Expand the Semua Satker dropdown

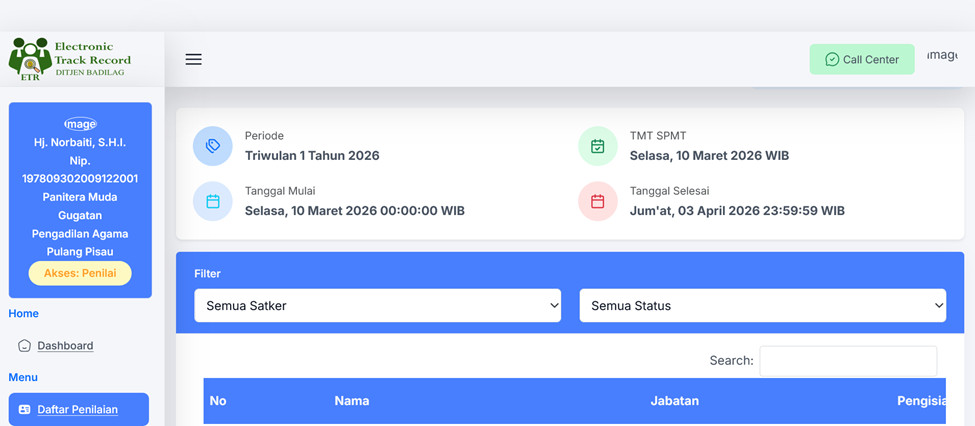pos(377,306)
